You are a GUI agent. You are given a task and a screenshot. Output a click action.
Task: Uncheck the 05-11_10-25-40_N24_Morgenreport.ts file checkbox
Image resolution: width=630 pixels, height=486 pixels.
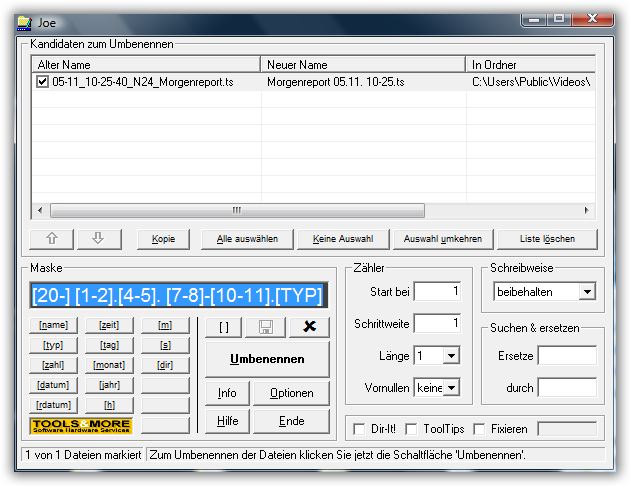pyautogui.click(x=42, y=82)
